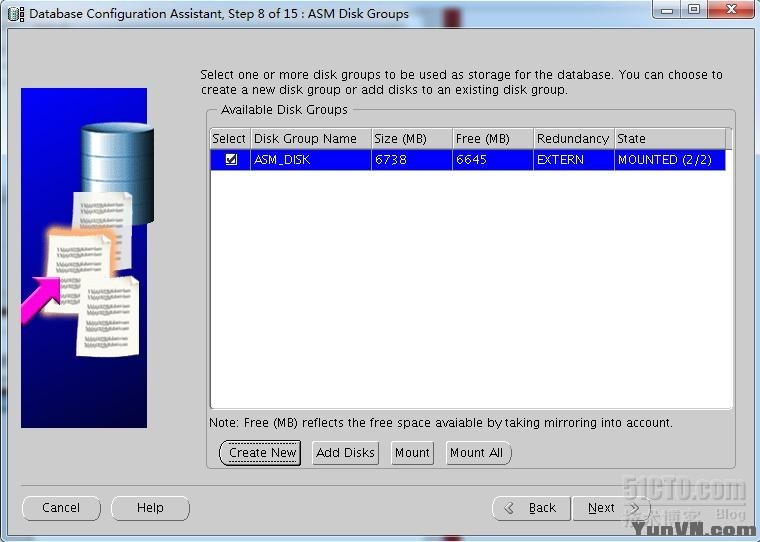Close the assistant window
The width and height of the screenshot is (760, 542).
click(731, 10)
